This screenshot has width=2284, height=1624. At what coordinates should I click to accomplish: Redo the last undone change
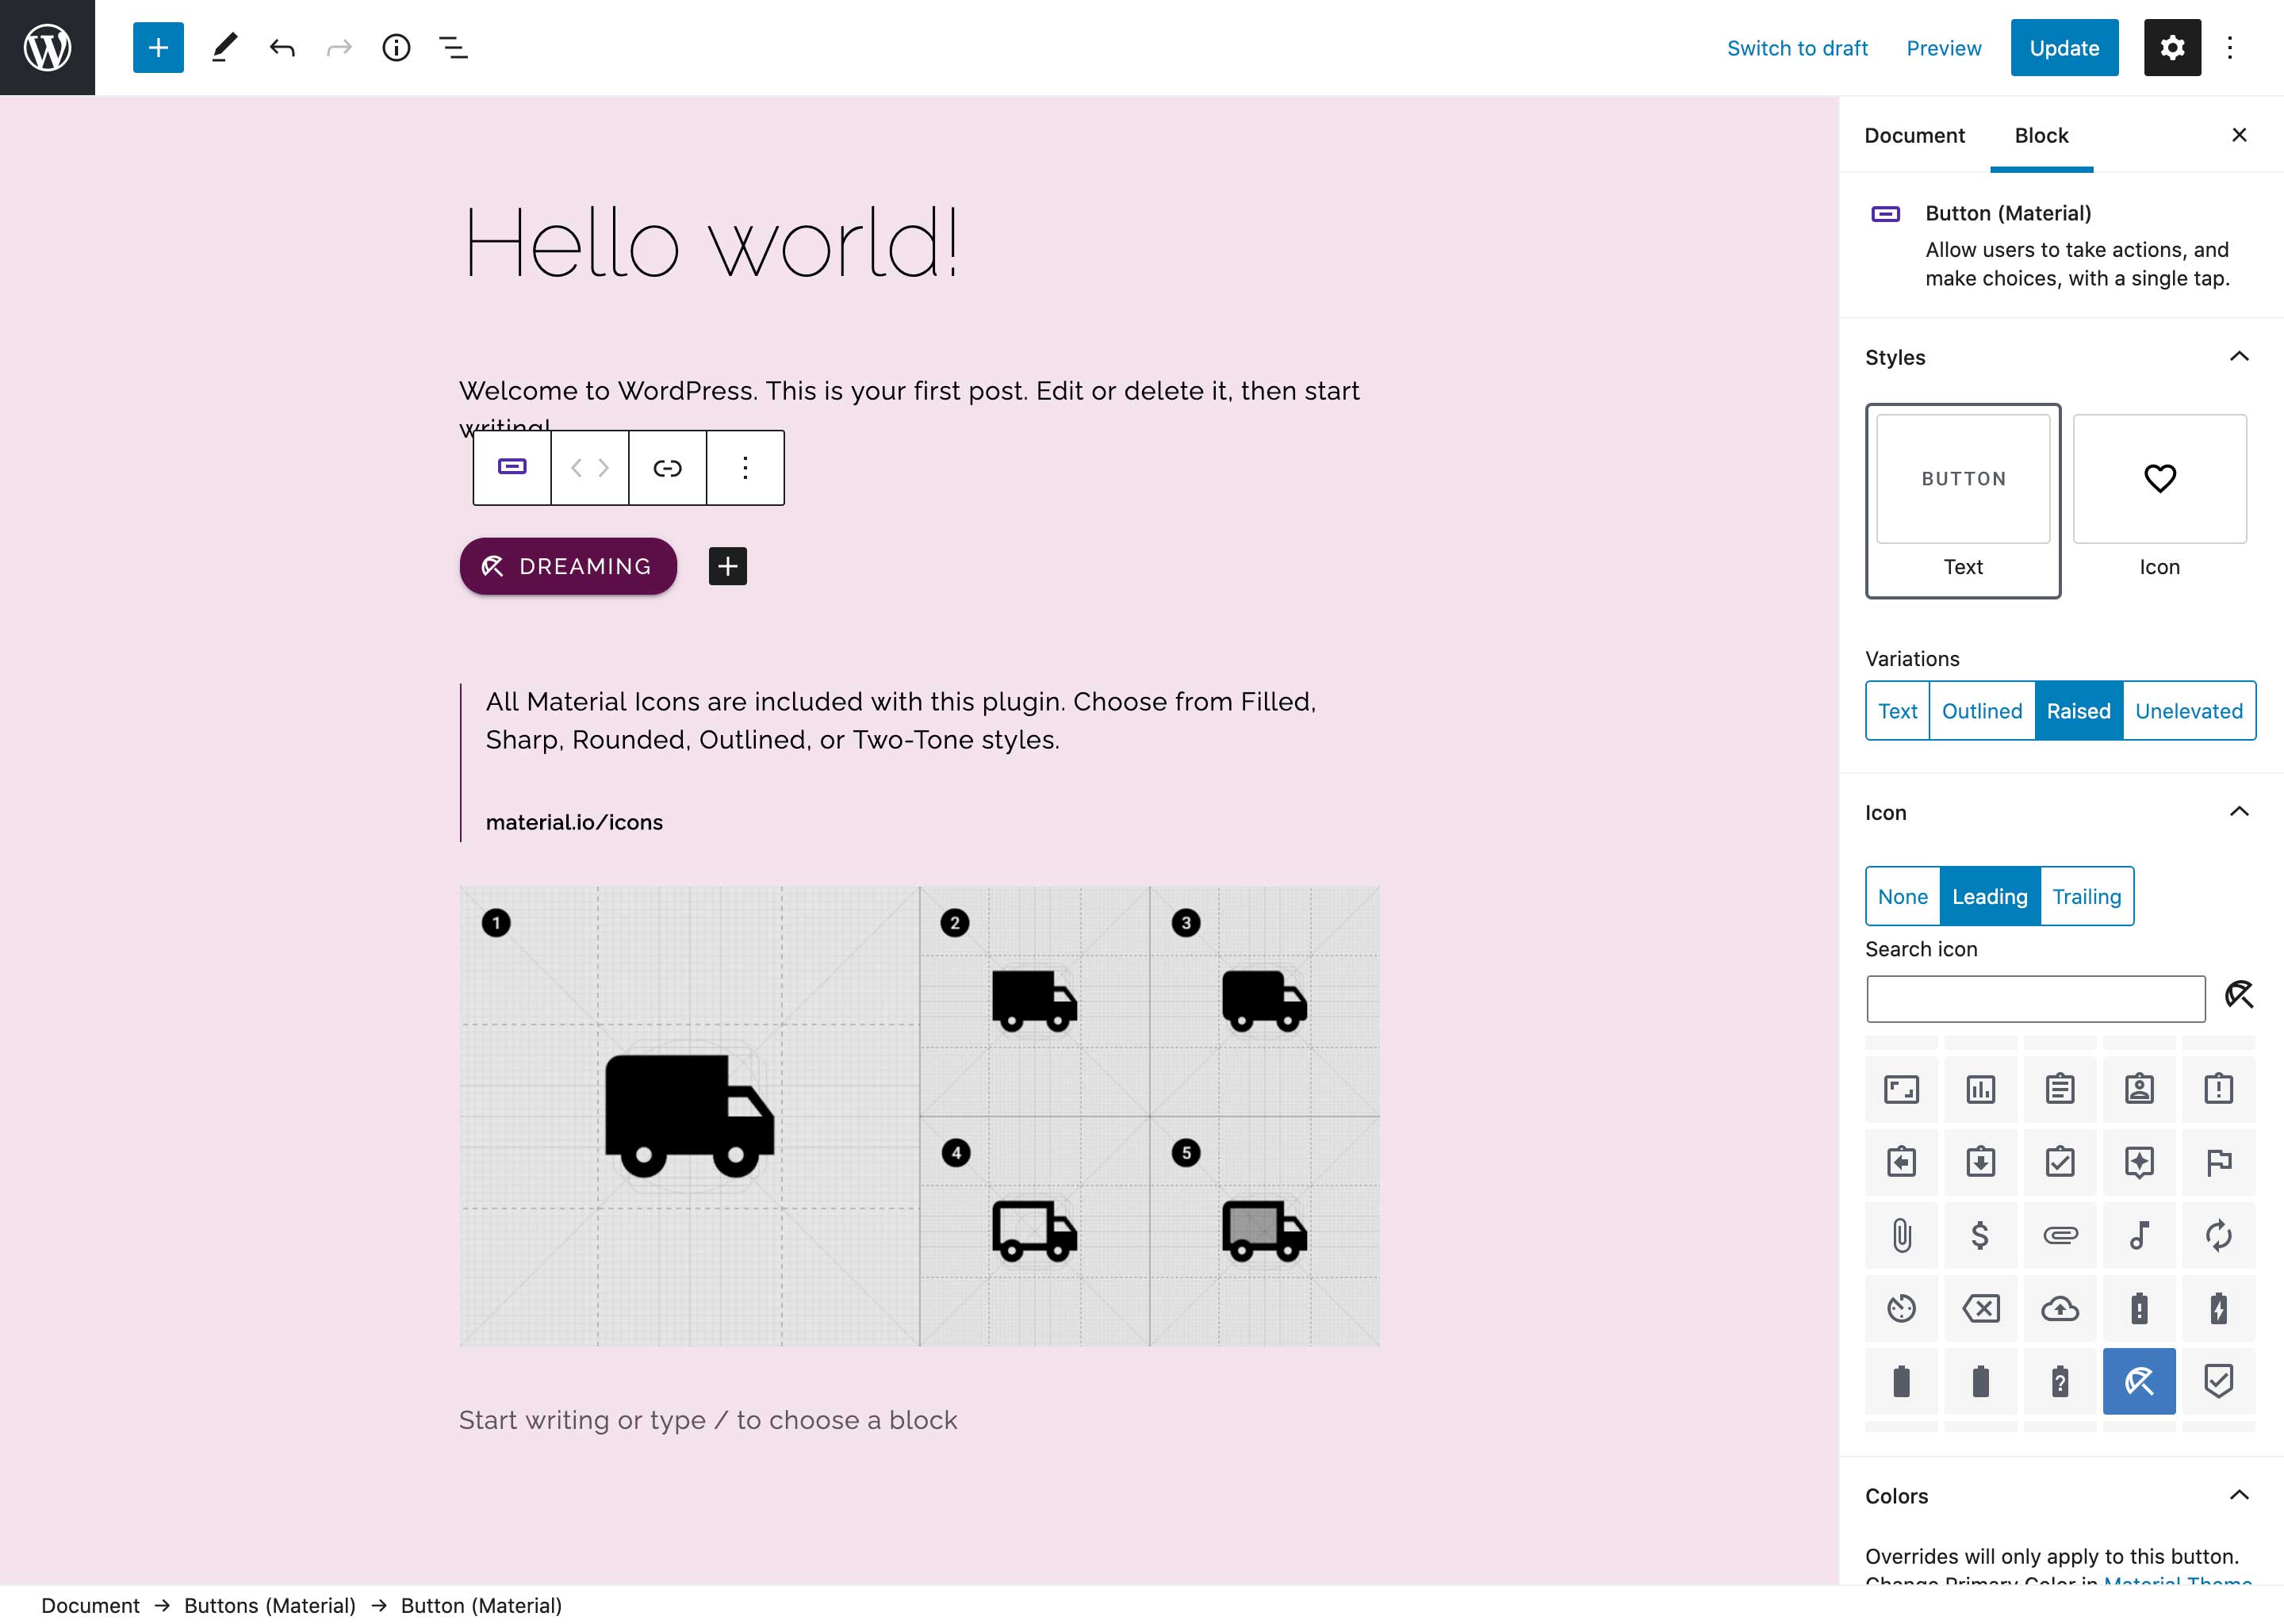pyautogui.click(x=339, y=47)
